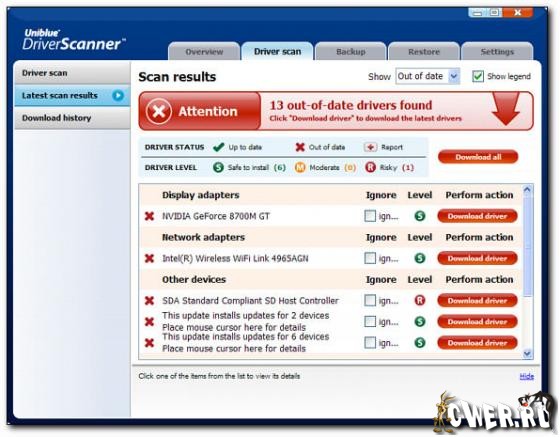Click the Attention X warning icon
This screenshot has height=437, width=560.
pyautogui.click(x=159, y=111)
